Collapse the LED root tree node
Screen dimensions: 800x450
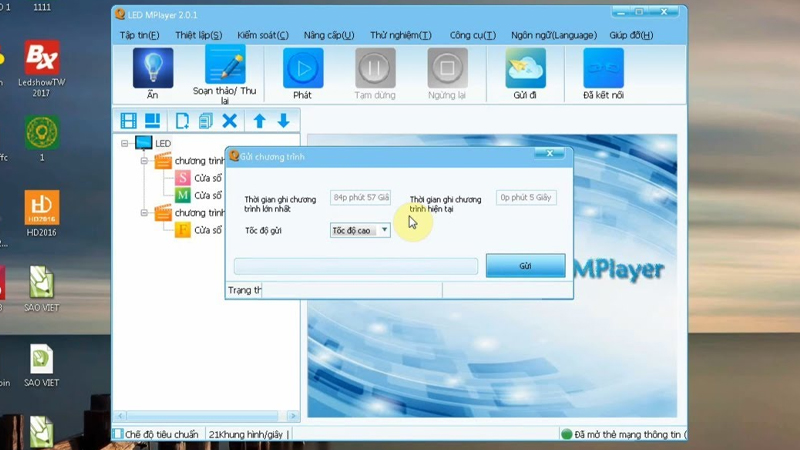coord(124,143)
